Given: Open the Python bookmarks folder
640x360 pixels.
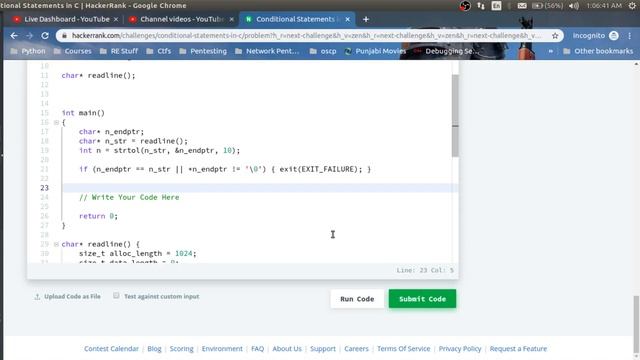Looking at the screenshot, I should 28,51.
